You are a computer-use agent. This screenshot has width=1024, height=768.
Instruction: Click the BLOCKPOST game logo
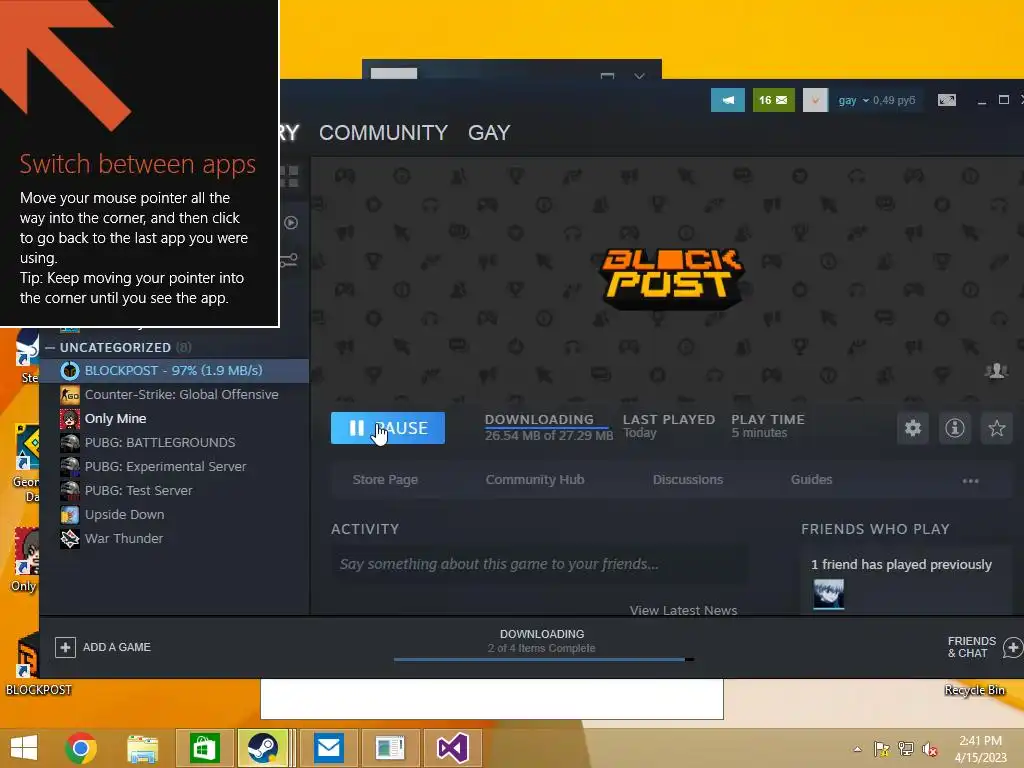point(672,279)
